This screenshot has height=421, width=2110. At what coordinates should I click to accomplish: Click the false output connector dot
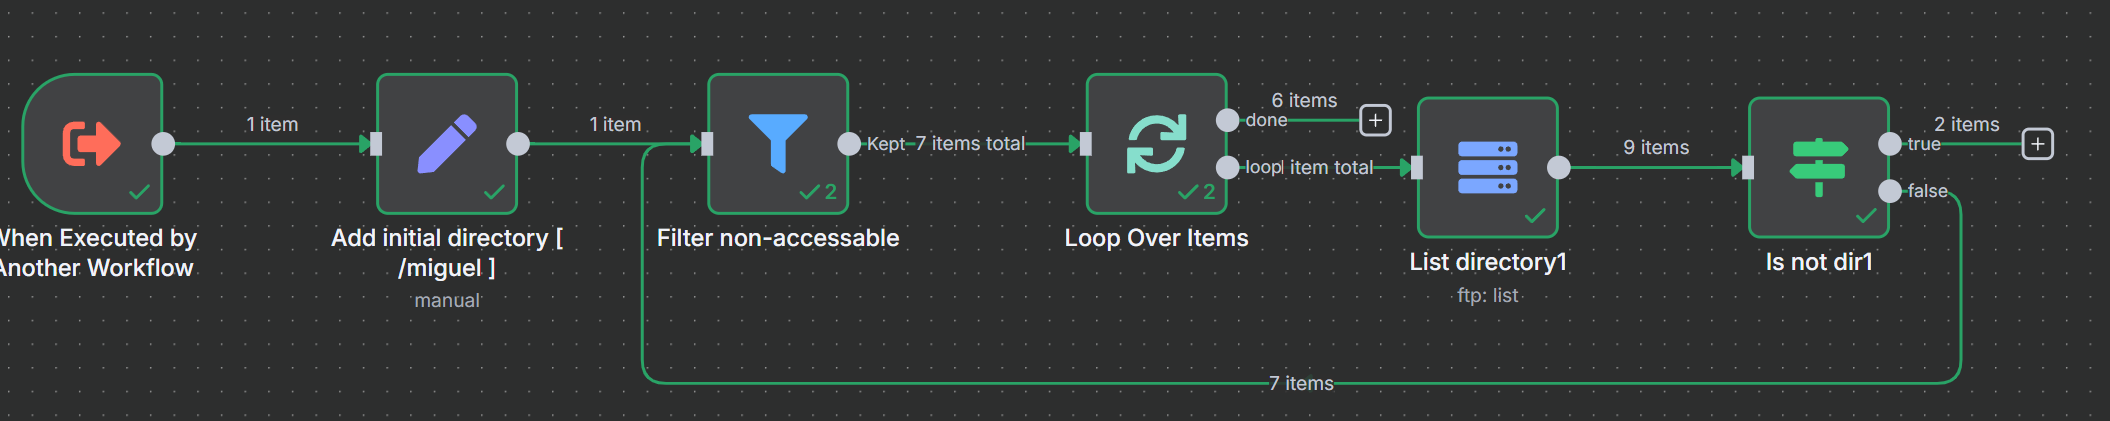(x=1889, y=191)
